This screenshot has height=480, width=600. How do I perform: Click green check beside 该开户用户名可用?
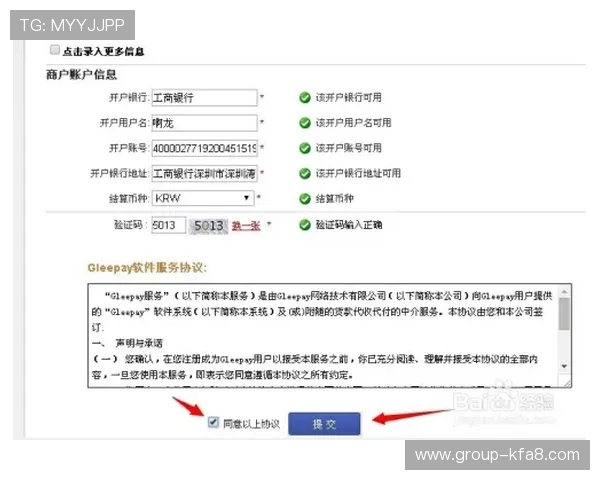click(x=305, y=123)
